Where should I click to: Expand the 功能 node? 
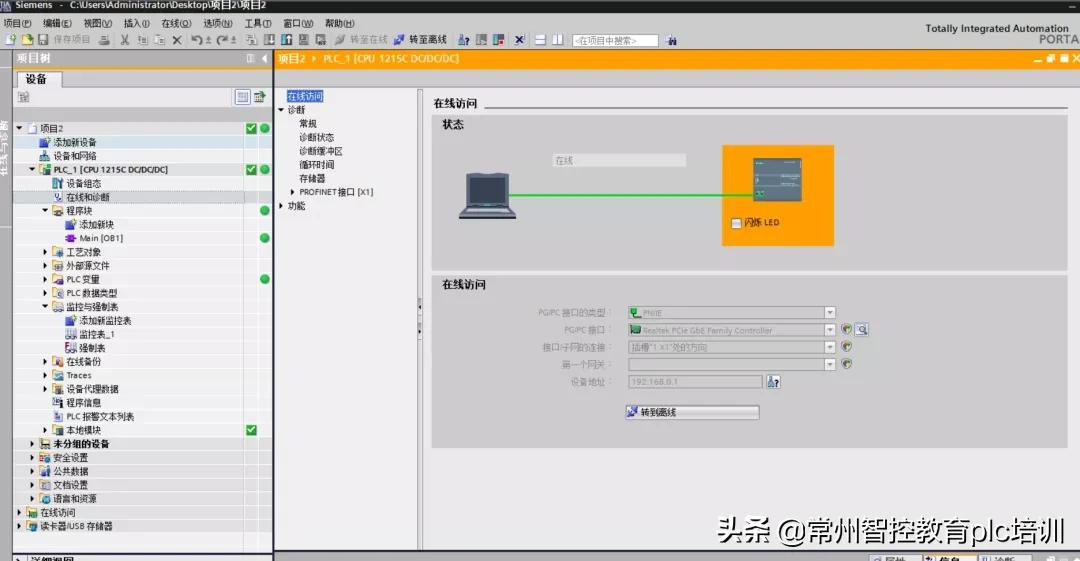tap(281, 206)
